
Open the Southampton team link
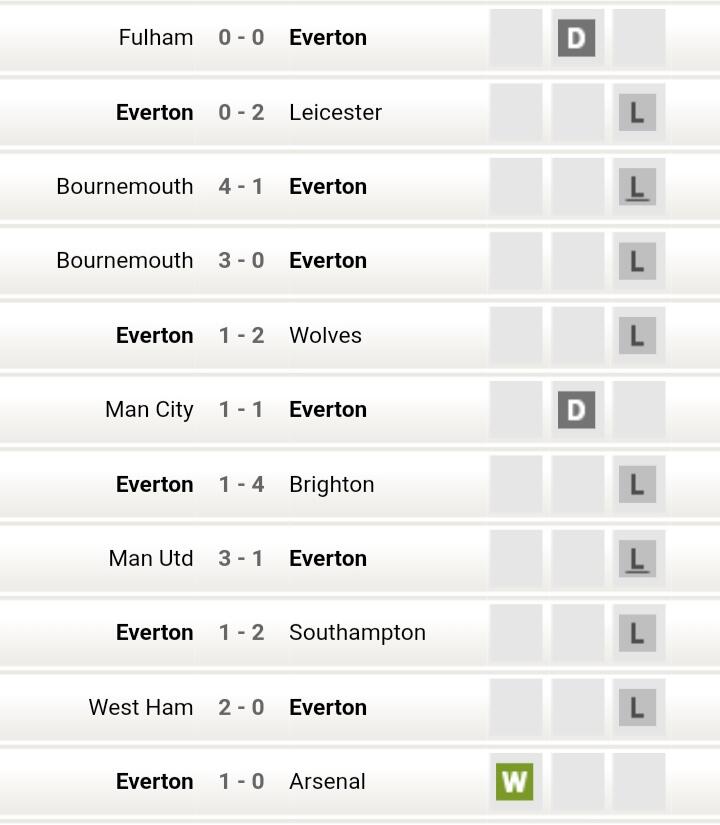click(x=357, y=633)
